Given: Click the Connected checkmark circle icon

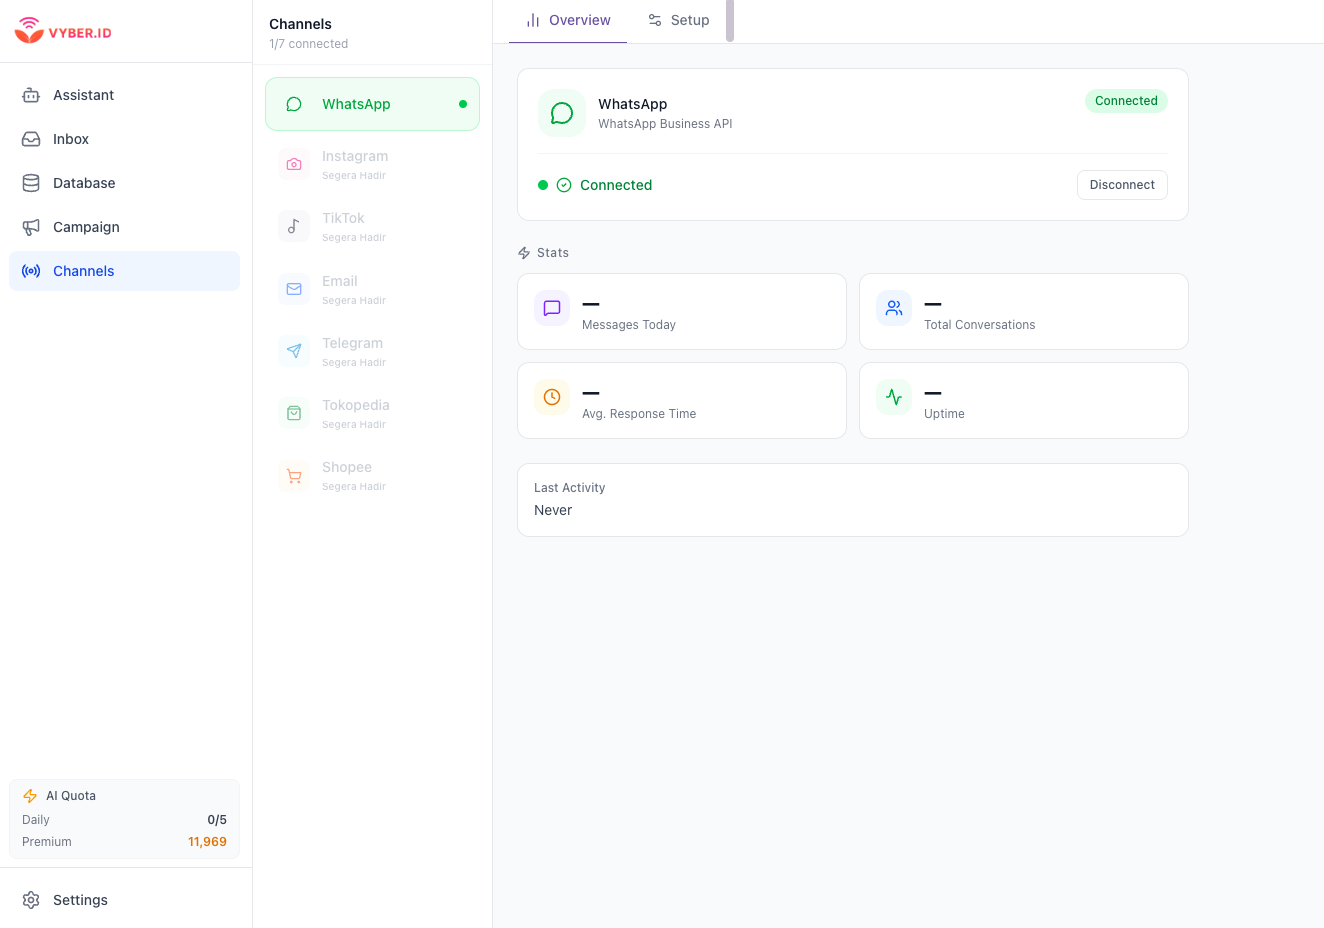Looking at the screenshot, I should [x=564, y=185].
